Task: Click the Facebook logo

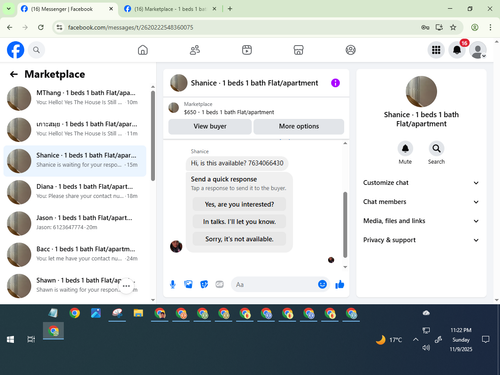Action: [x=16, y=50]
